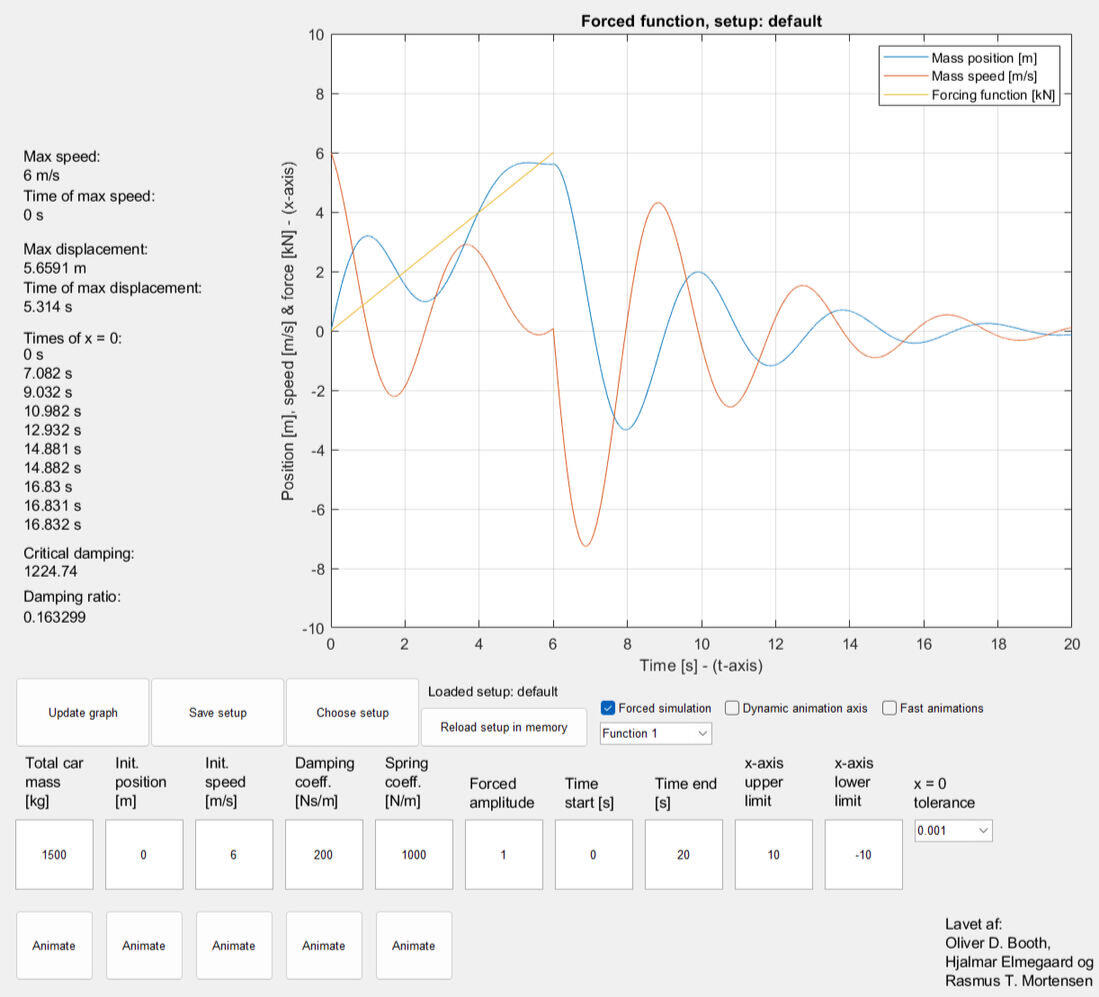Click Reload setup in memory
This screenshot has height=997, width=1099.
pyautogui.click(x=503, y=727)
